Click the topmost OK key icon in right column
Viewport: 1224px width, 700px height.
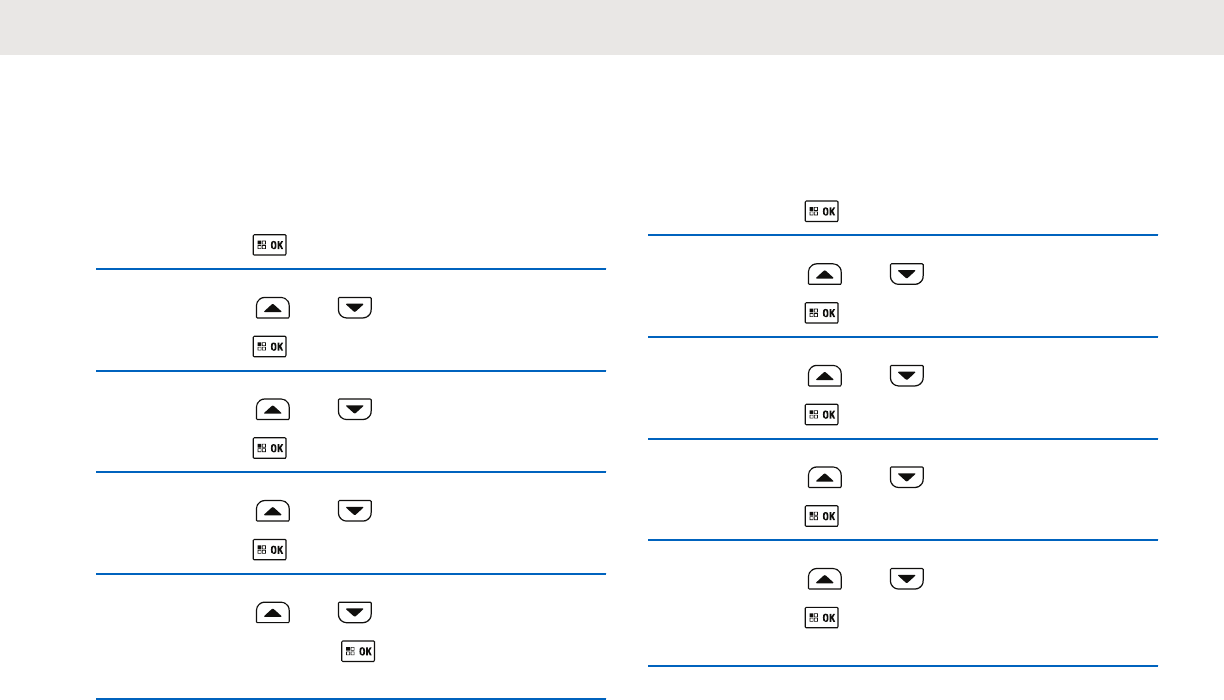(822, 212)
